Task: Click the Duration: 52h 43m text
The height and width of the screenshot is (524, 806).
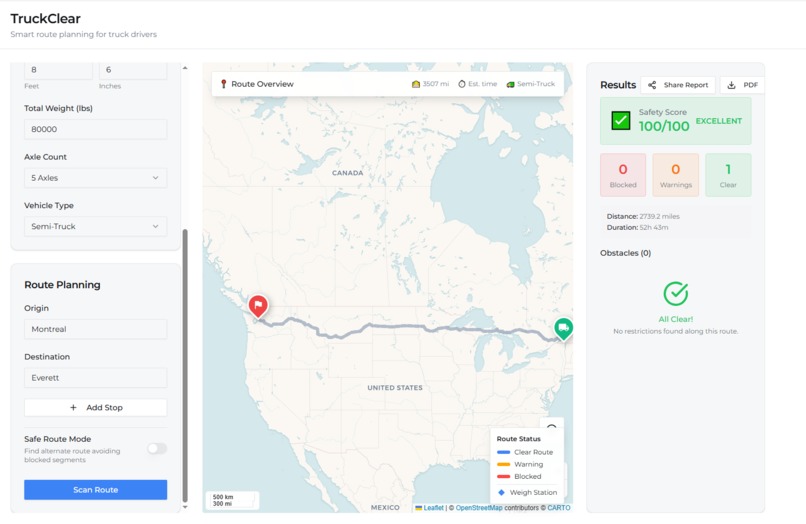Action: 637,227
